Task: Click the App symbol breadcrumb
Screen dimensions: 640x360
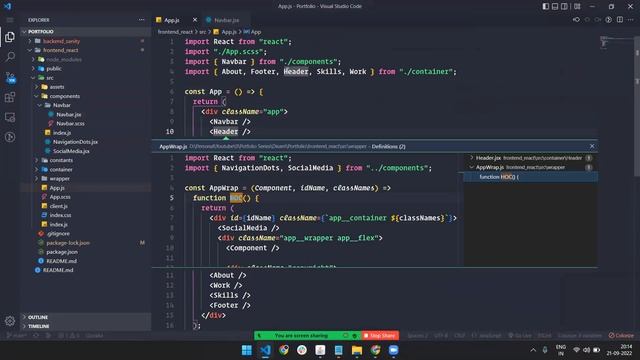Action: 252,32
